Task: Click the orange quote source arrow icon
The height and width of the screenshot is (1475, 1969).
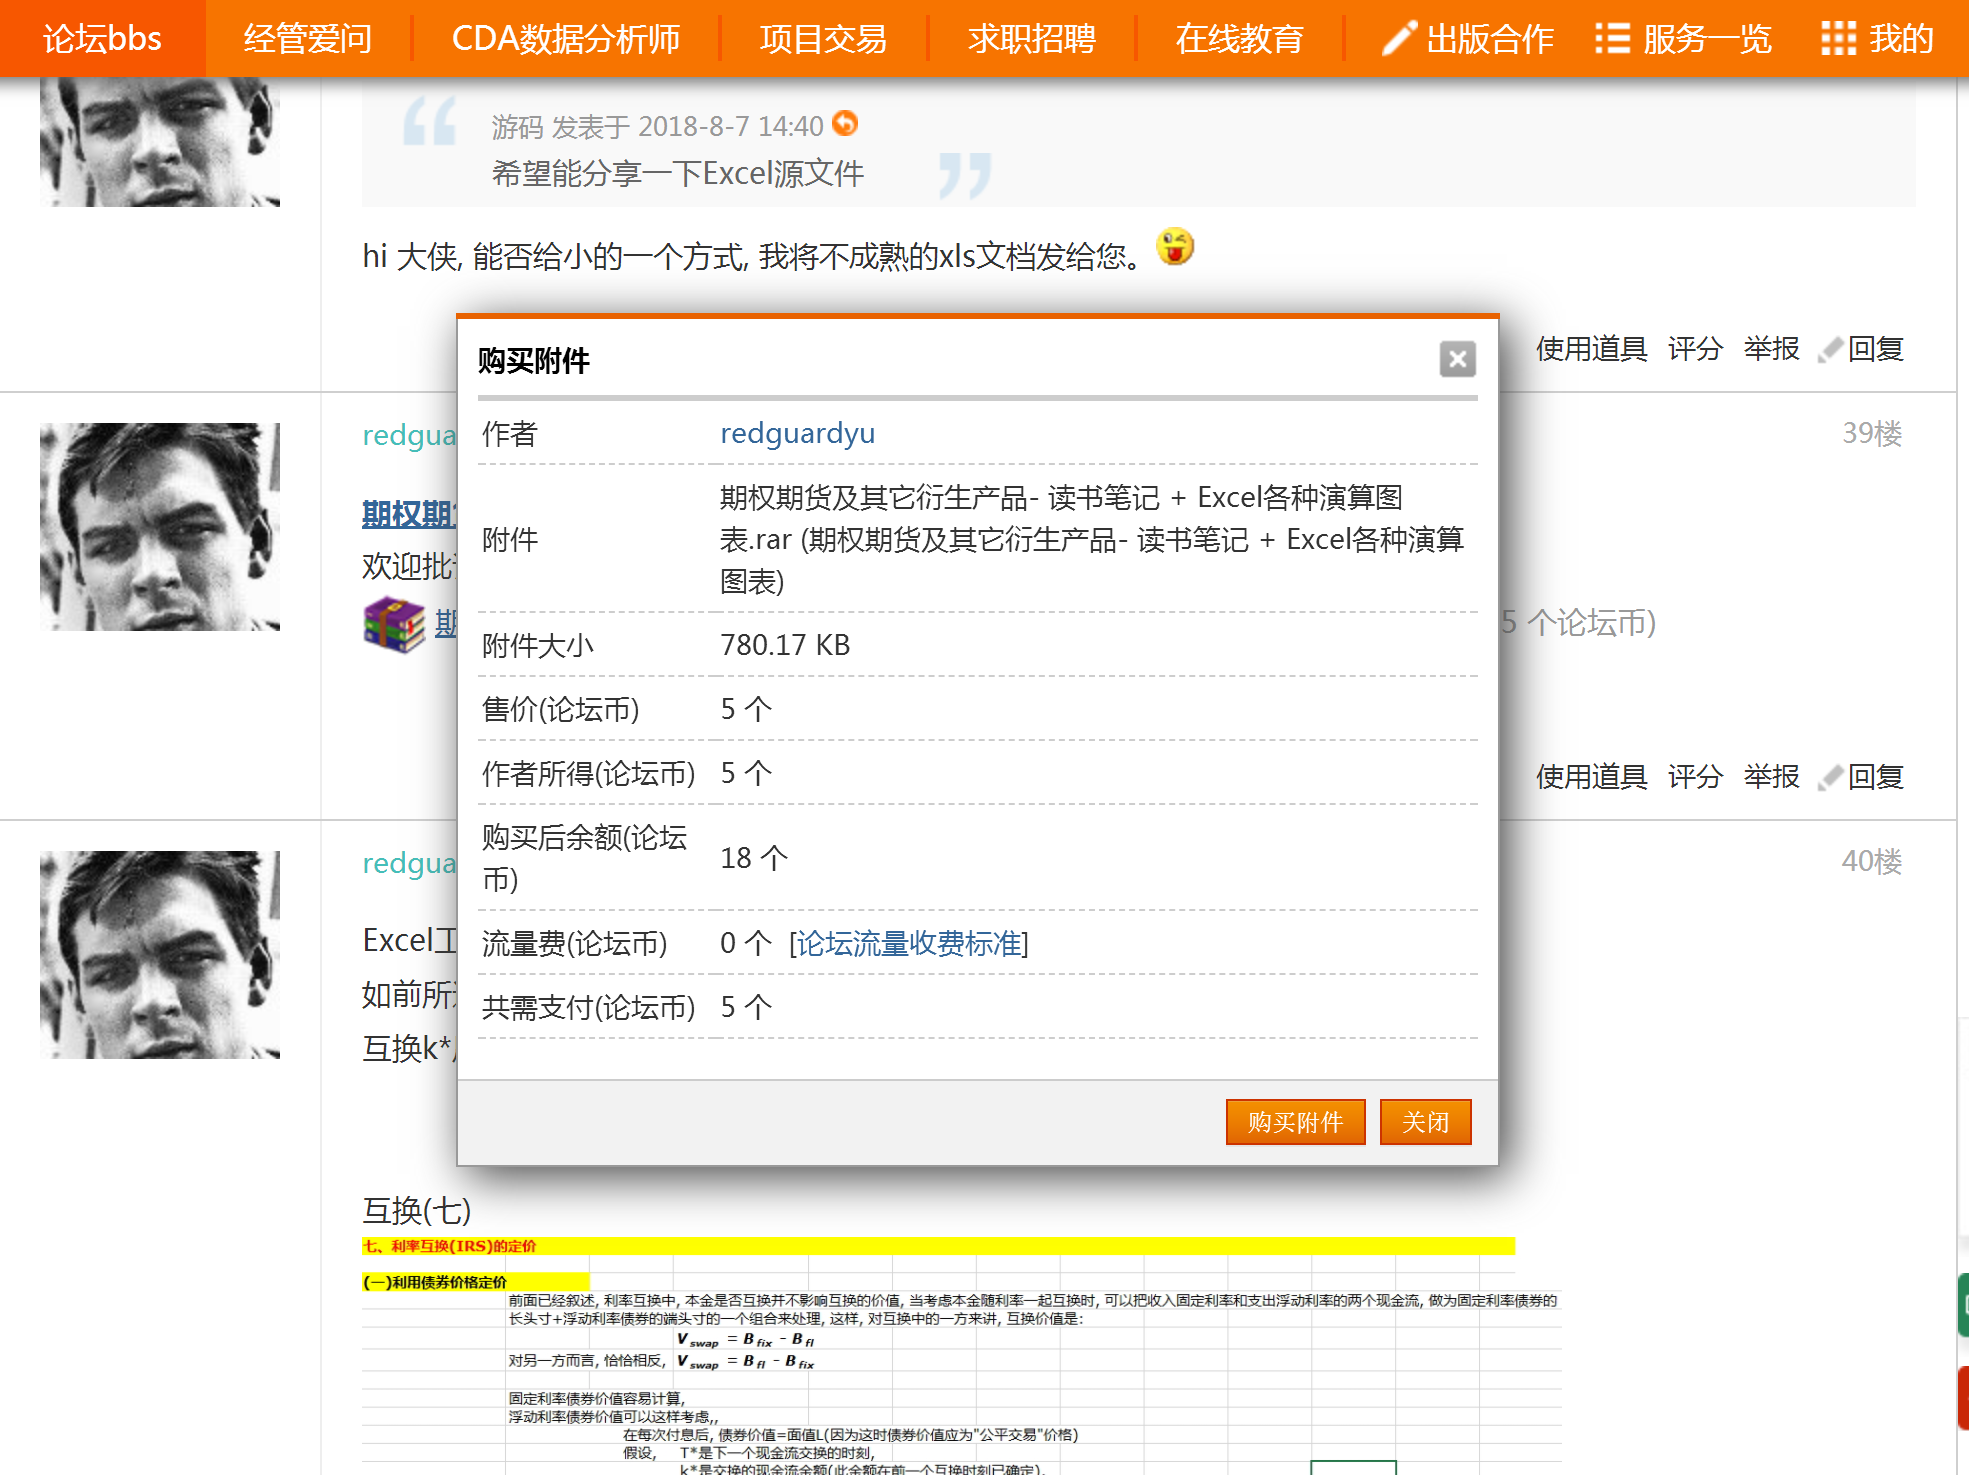Action: pos(845,123)
